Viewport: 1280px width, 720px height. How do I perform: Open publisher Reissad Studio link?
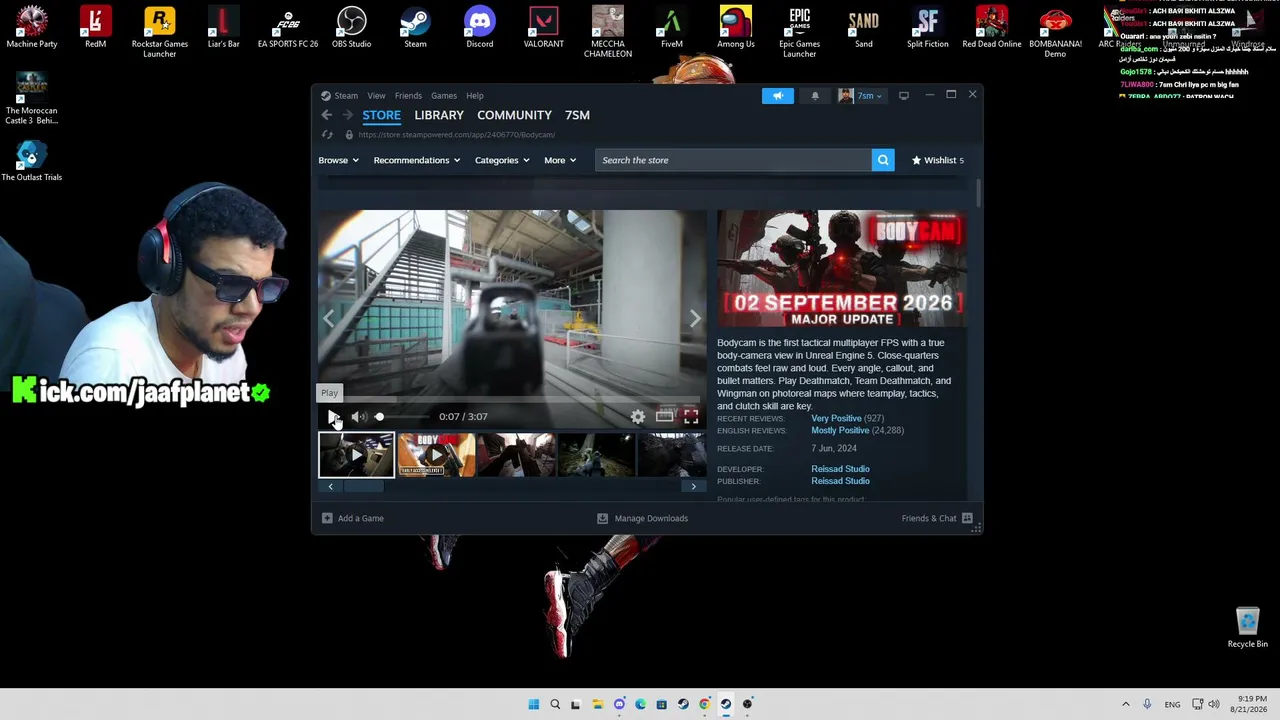point(840,481)
